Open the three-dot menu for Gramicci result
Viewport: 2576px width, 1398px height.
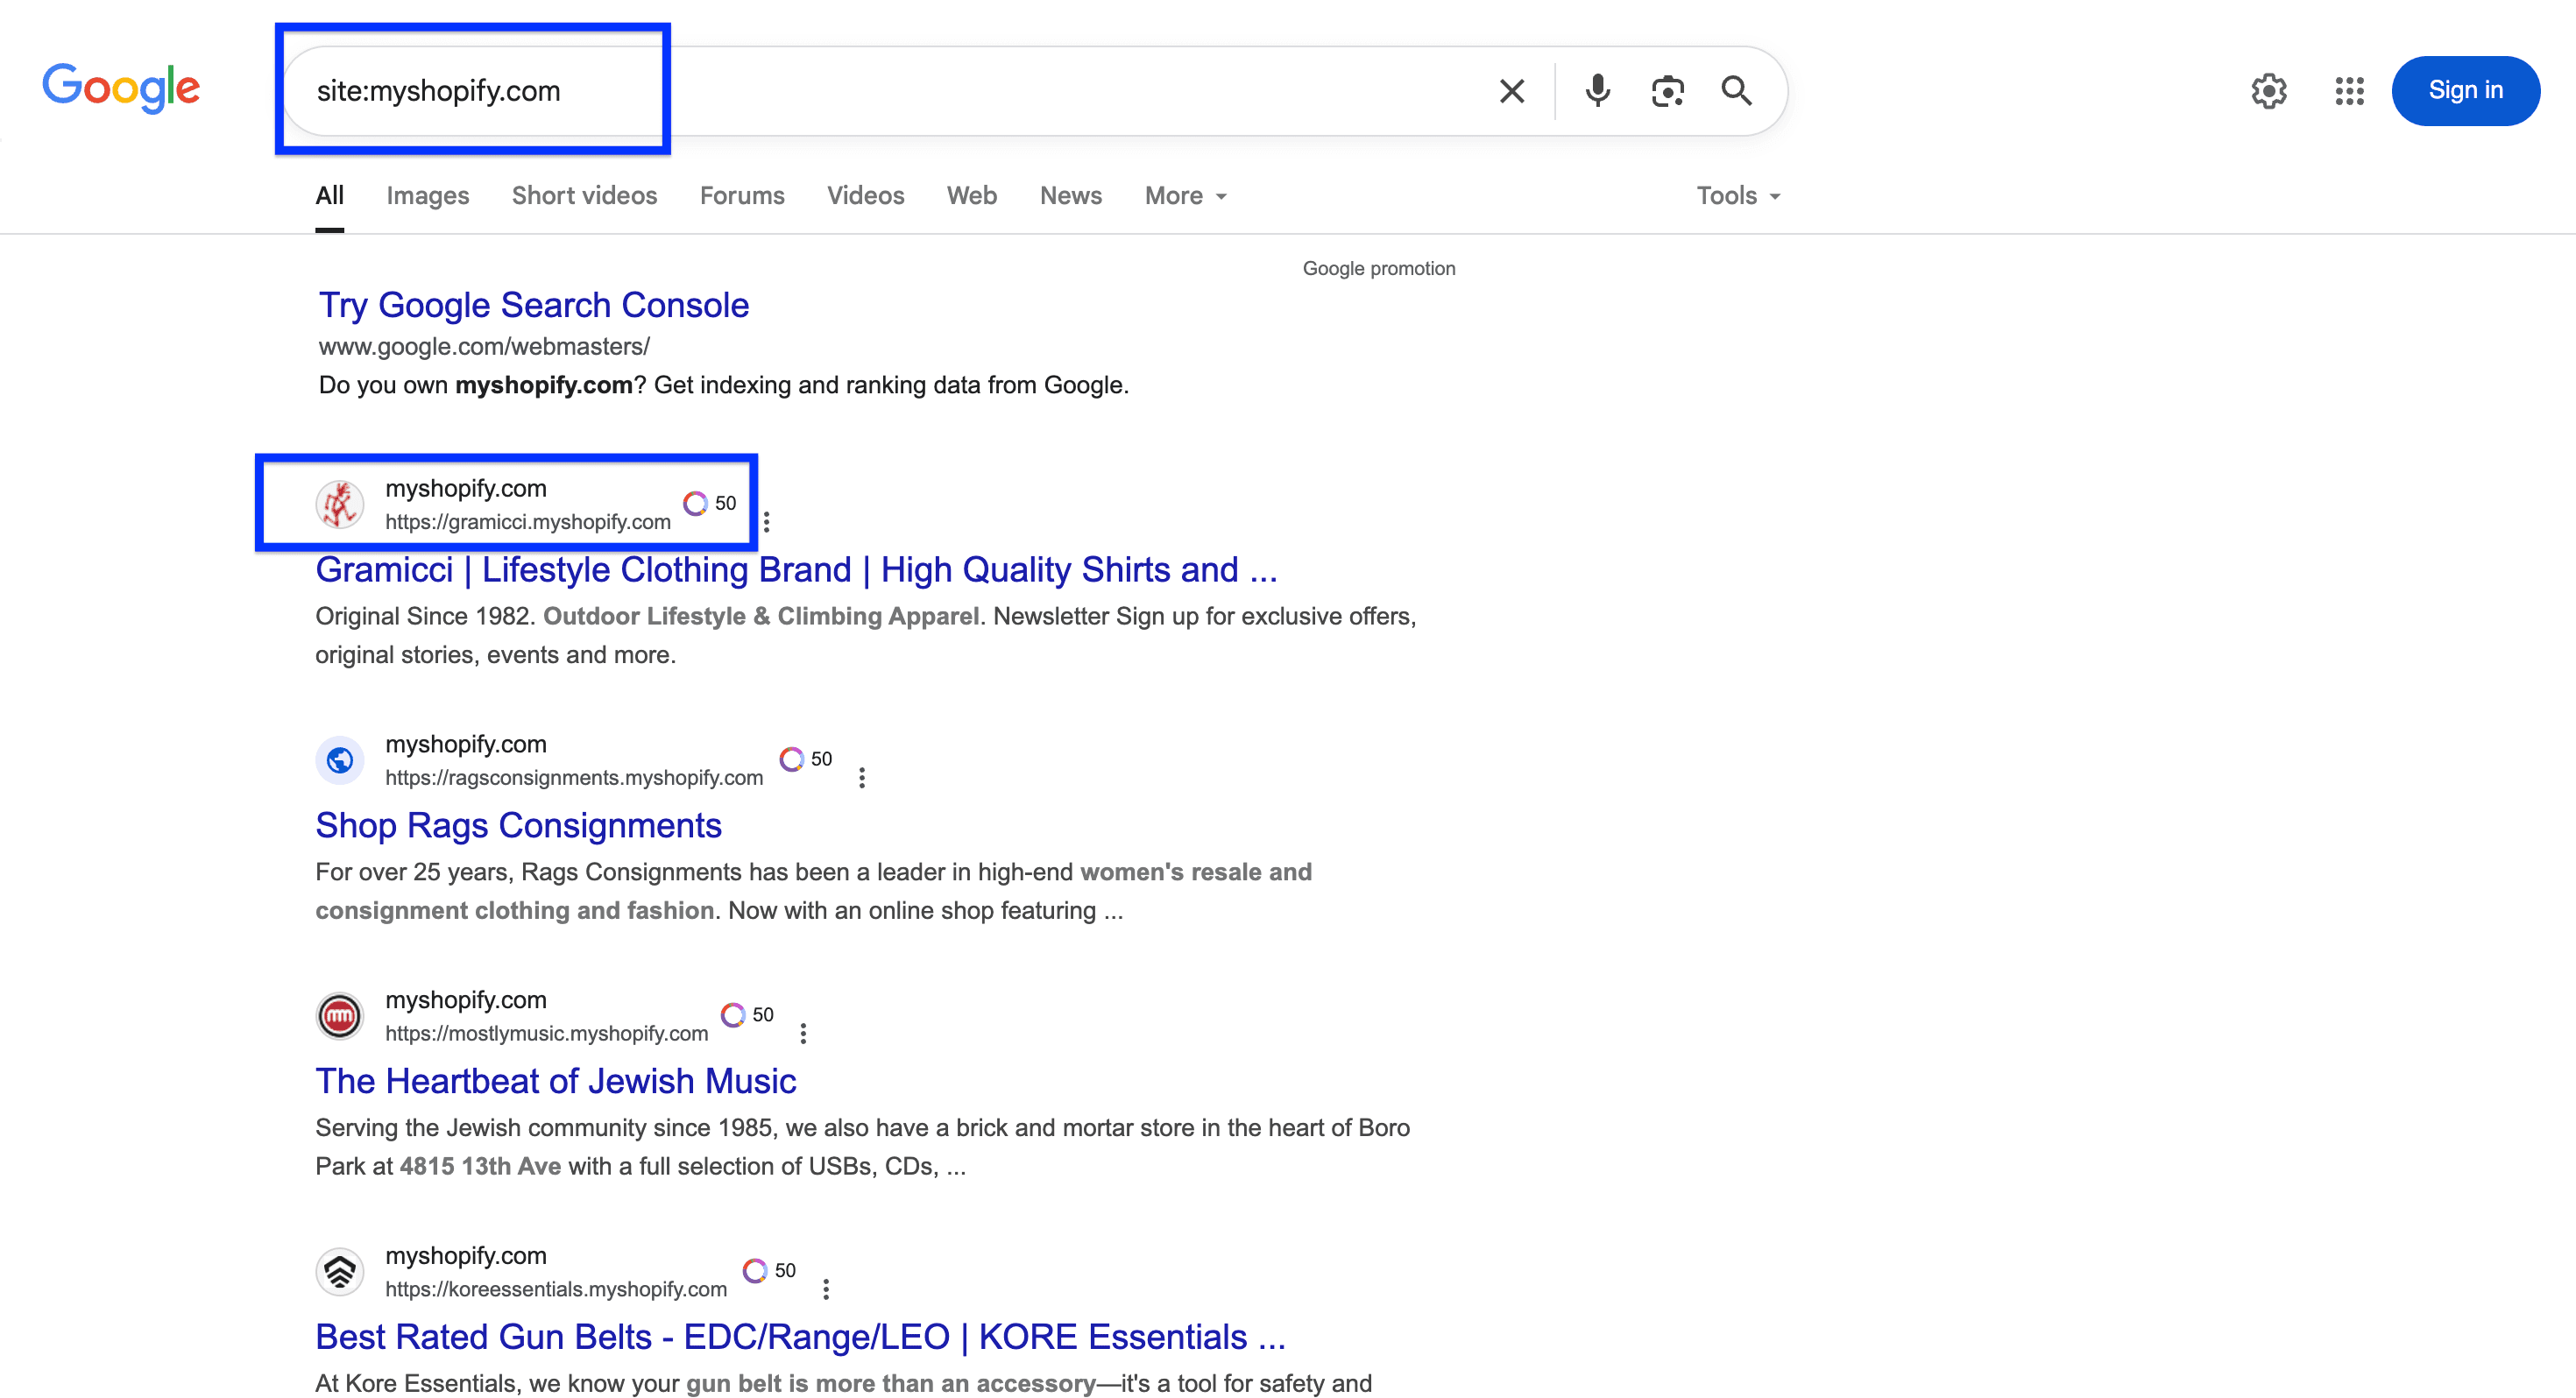767,521
